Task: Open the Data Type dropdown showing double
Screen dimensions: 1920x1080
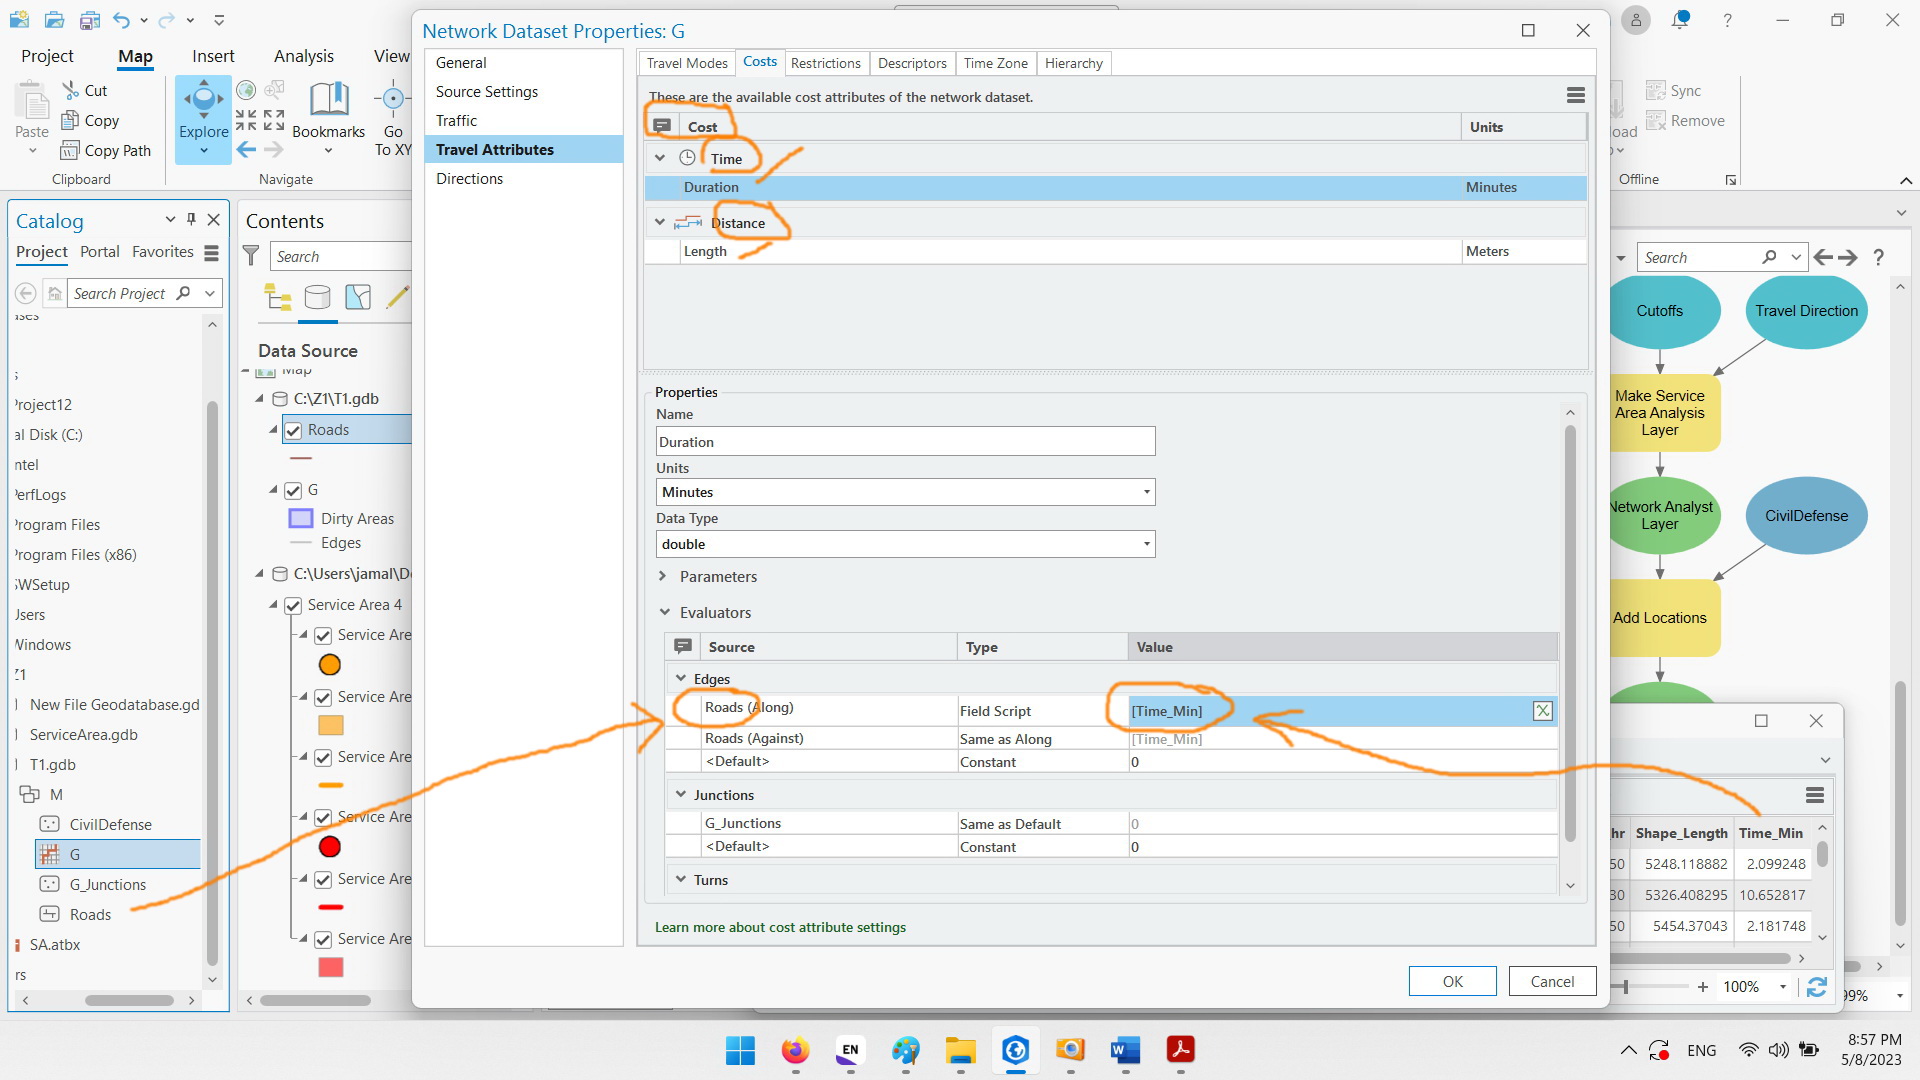Action: (x=905, y=544)
